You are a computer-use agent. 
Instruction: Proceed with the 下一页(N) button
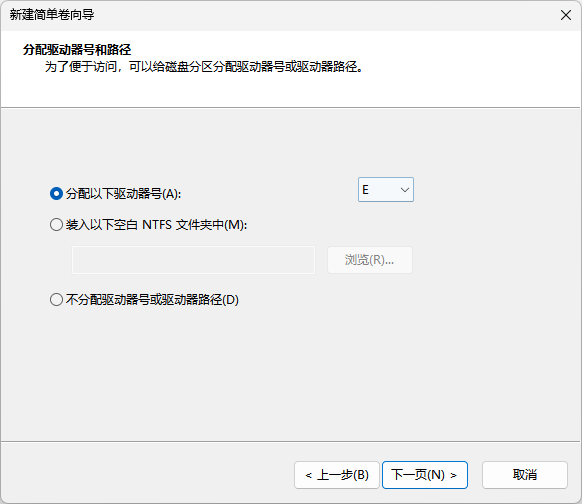[425, 475]
